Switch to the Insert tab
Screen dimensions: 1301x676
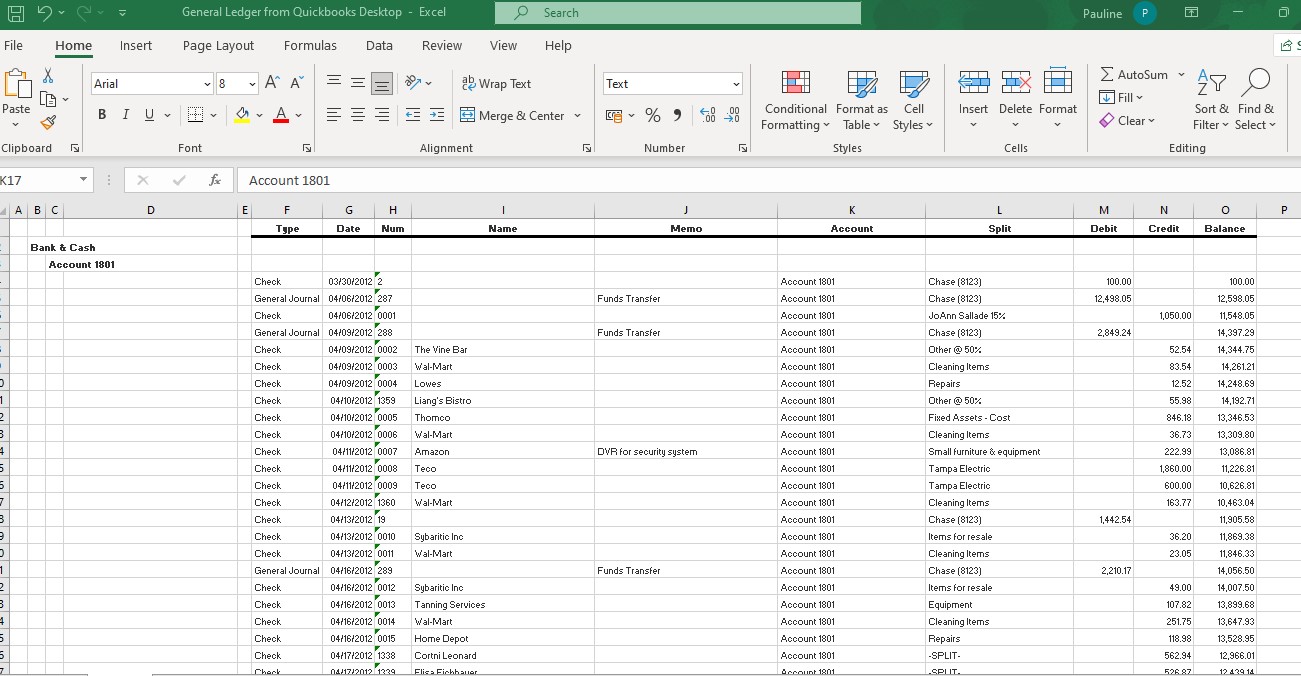click(x=136, y=45)
